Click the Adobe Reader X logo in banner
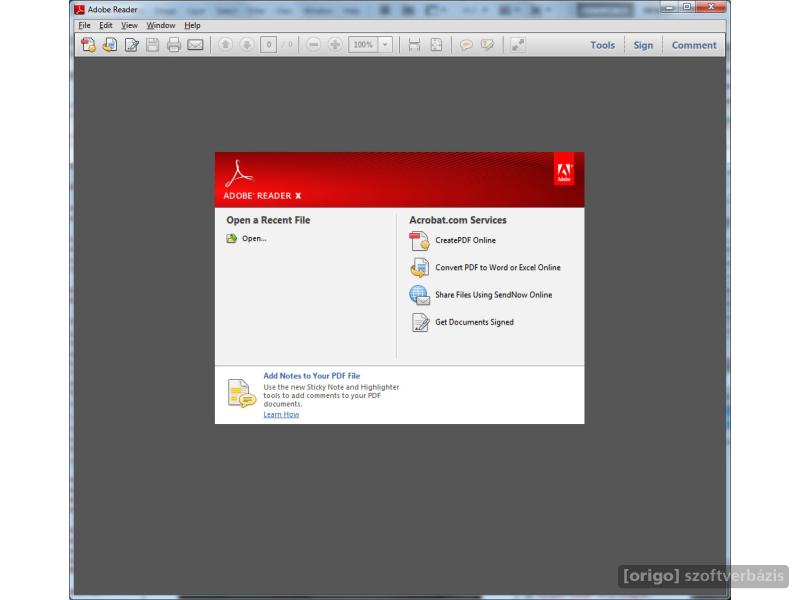 (263, 180)
